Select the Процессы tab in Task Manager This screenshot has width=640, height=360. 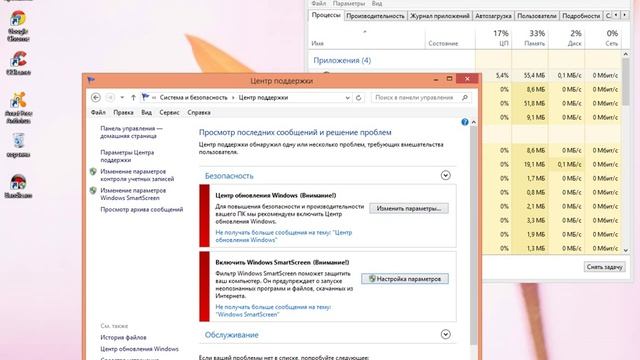click(326, 15)
